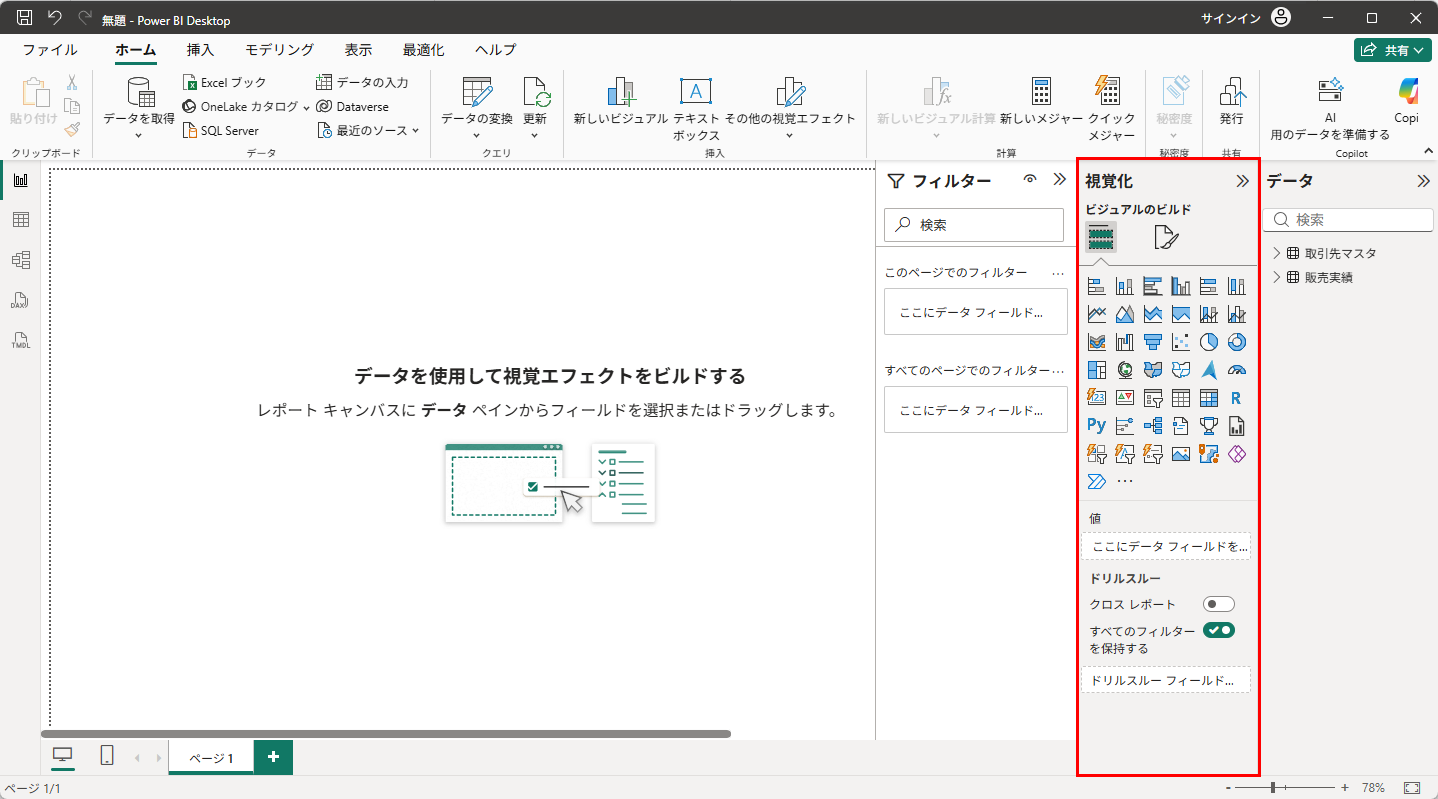Image resolution: width=1438 pixels, height=799 pixels.
Task: Collapse the 視覚化 pane
Action: coord(1243,181)
